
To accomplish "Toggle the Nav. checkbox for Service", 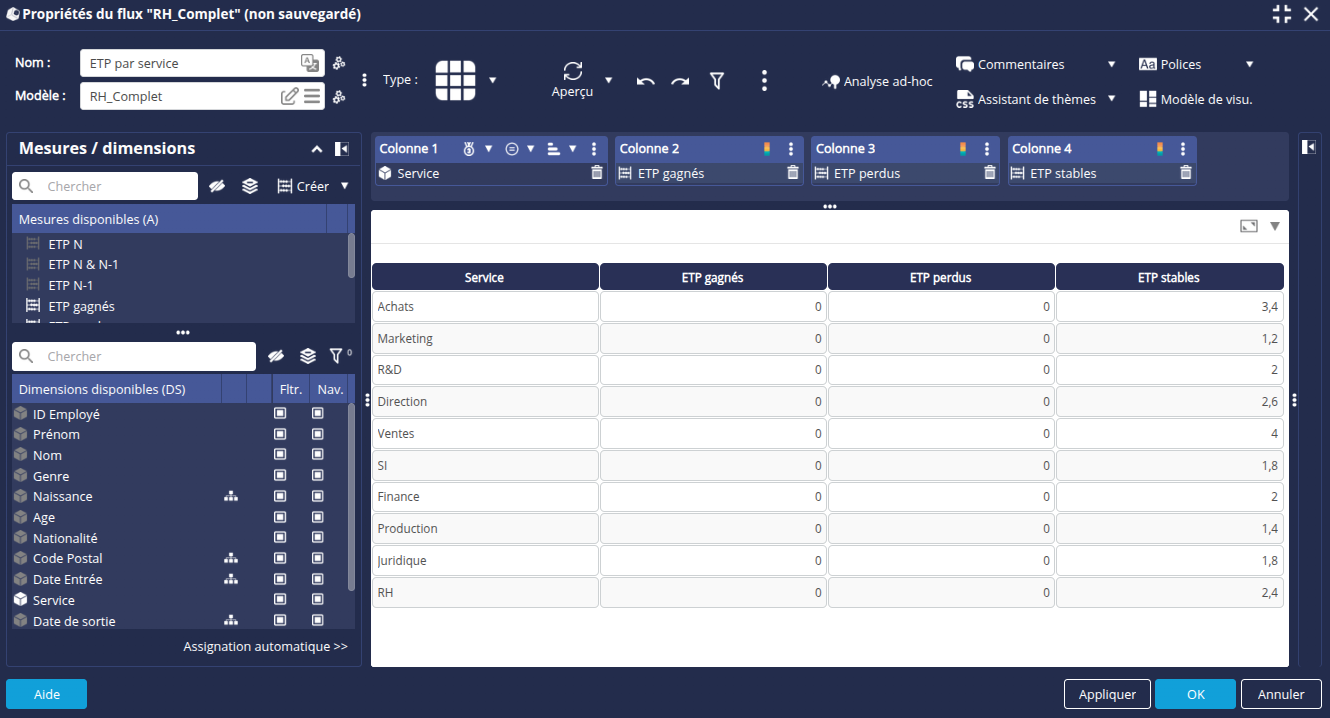I will click(x=318, y=600).
